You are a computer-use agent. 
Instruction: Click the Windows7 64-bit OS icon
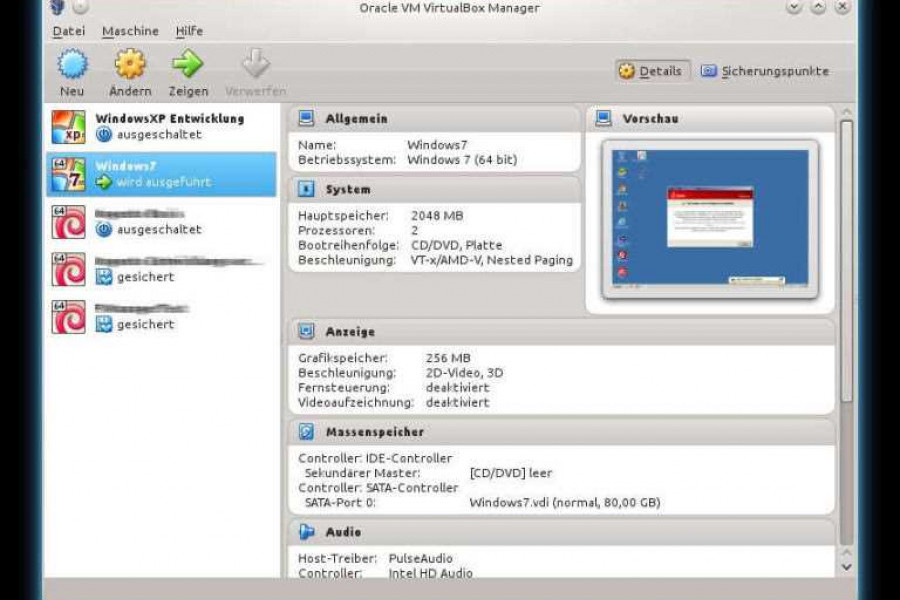pos(68,175)
